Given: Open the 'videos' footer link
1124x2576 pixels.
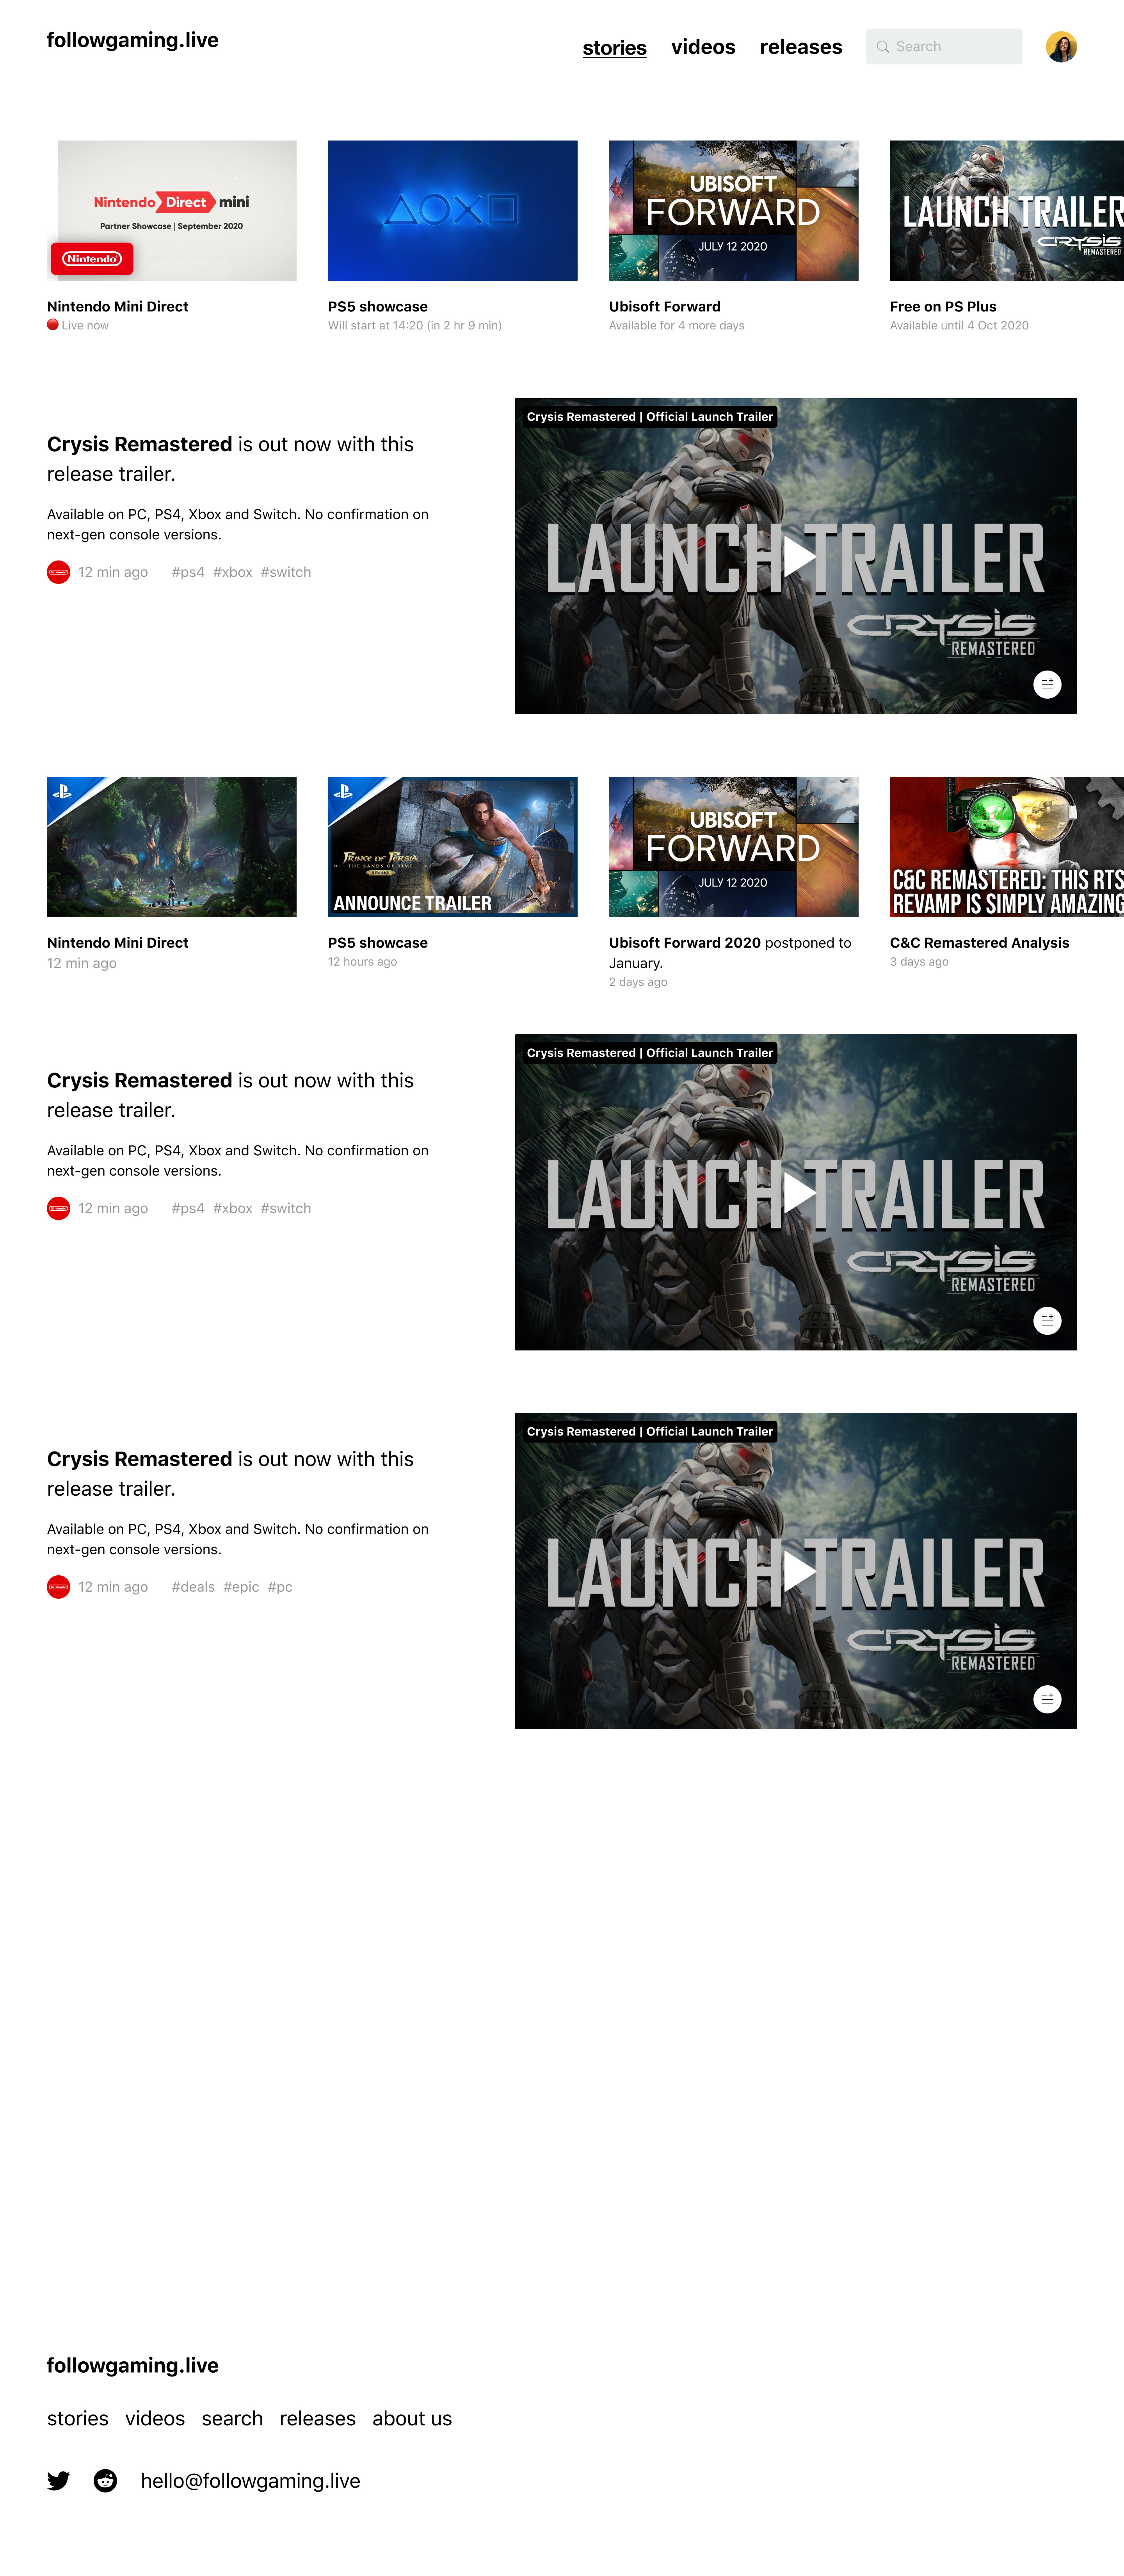Looking at the screenshot, I should point(155,2419).
